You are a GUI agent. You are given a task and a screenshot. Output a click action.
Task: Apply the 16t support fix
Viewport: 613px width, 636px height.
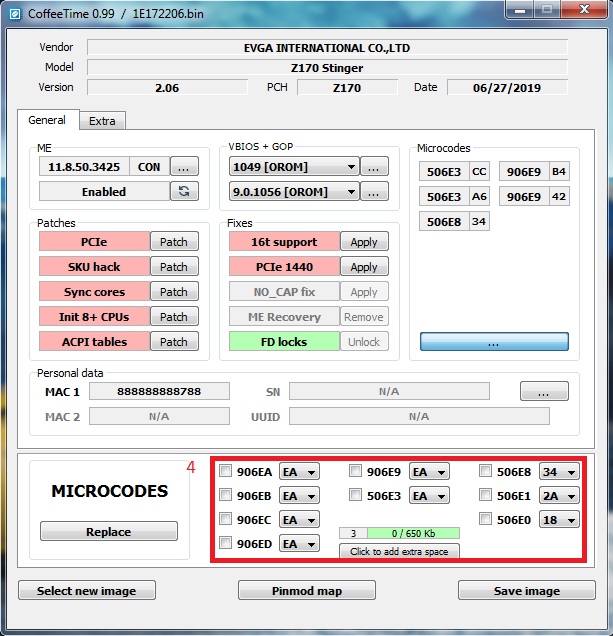coord(364,242)
